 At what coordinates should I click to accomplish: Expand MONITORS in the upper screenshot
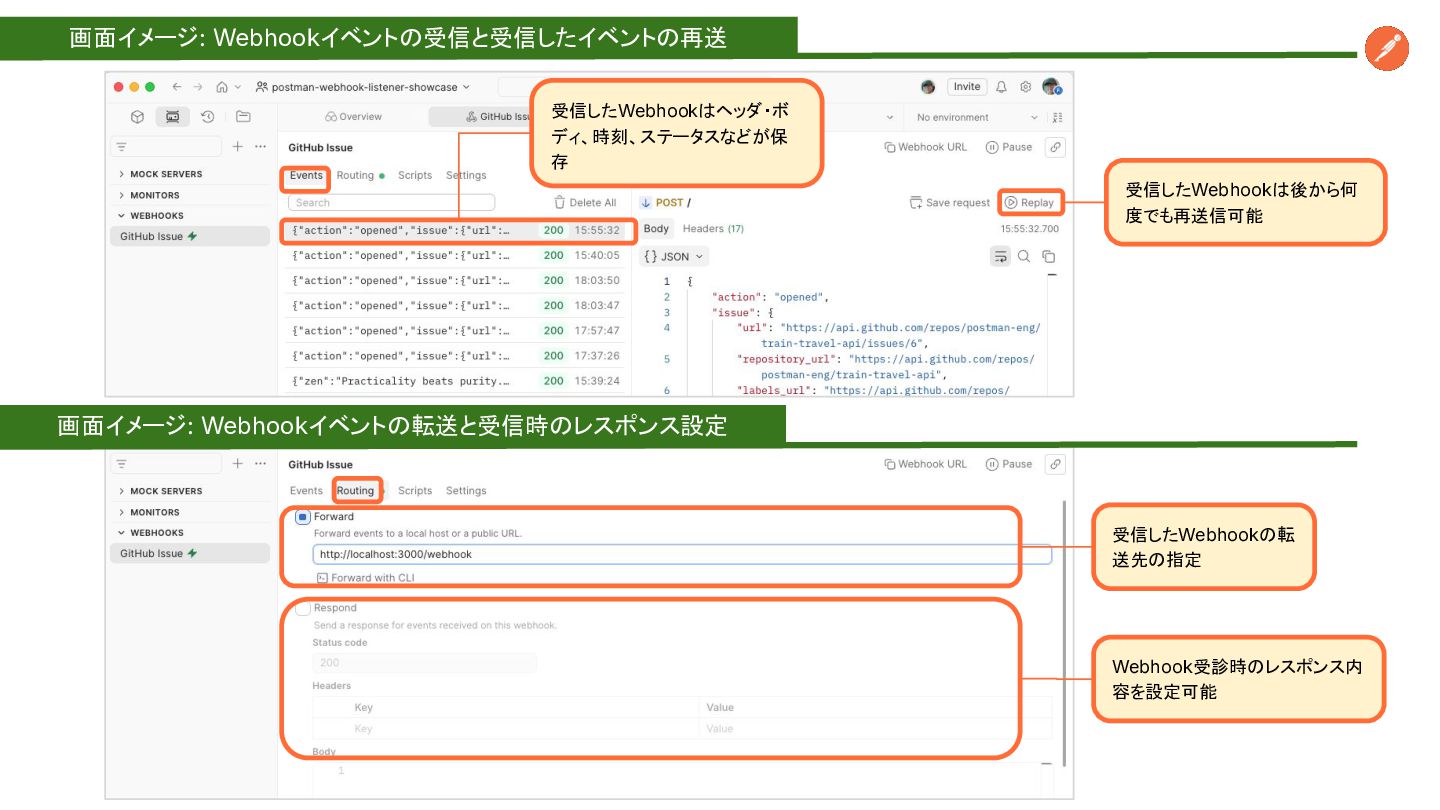click(149, 195)
